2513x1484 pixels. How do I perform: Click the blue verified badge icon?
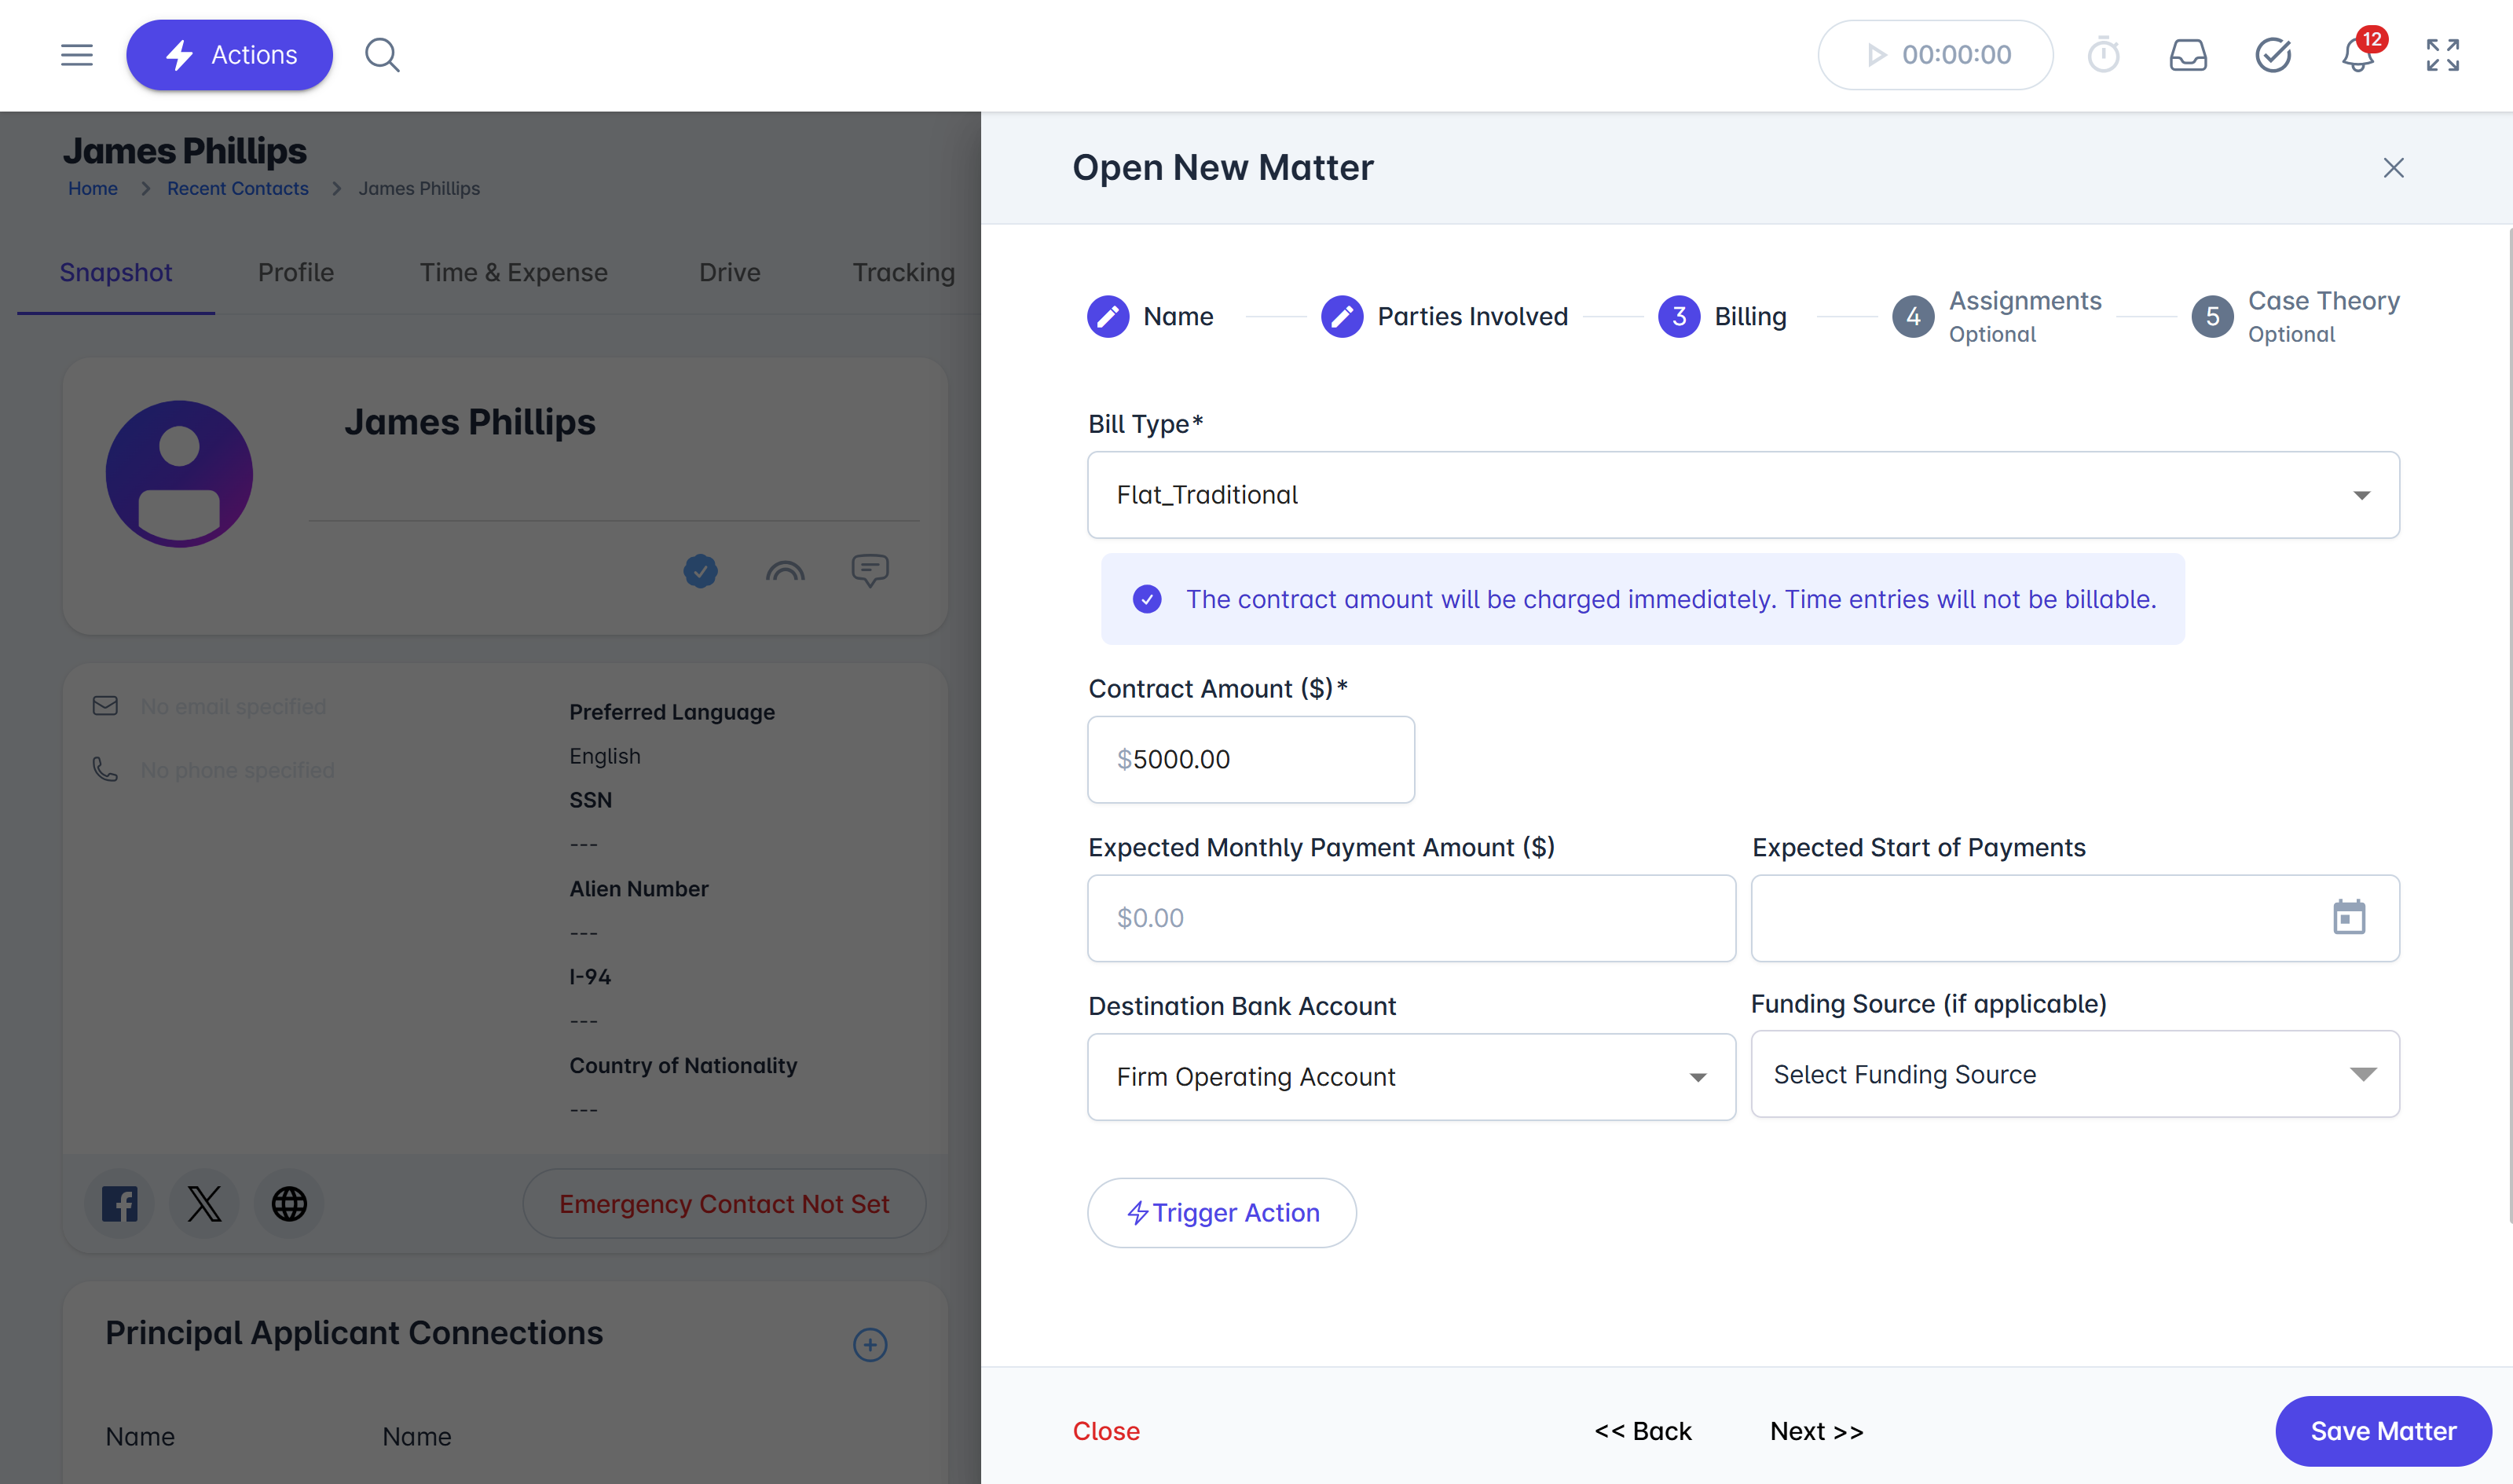pyautogui.click(x=701, y=571)
